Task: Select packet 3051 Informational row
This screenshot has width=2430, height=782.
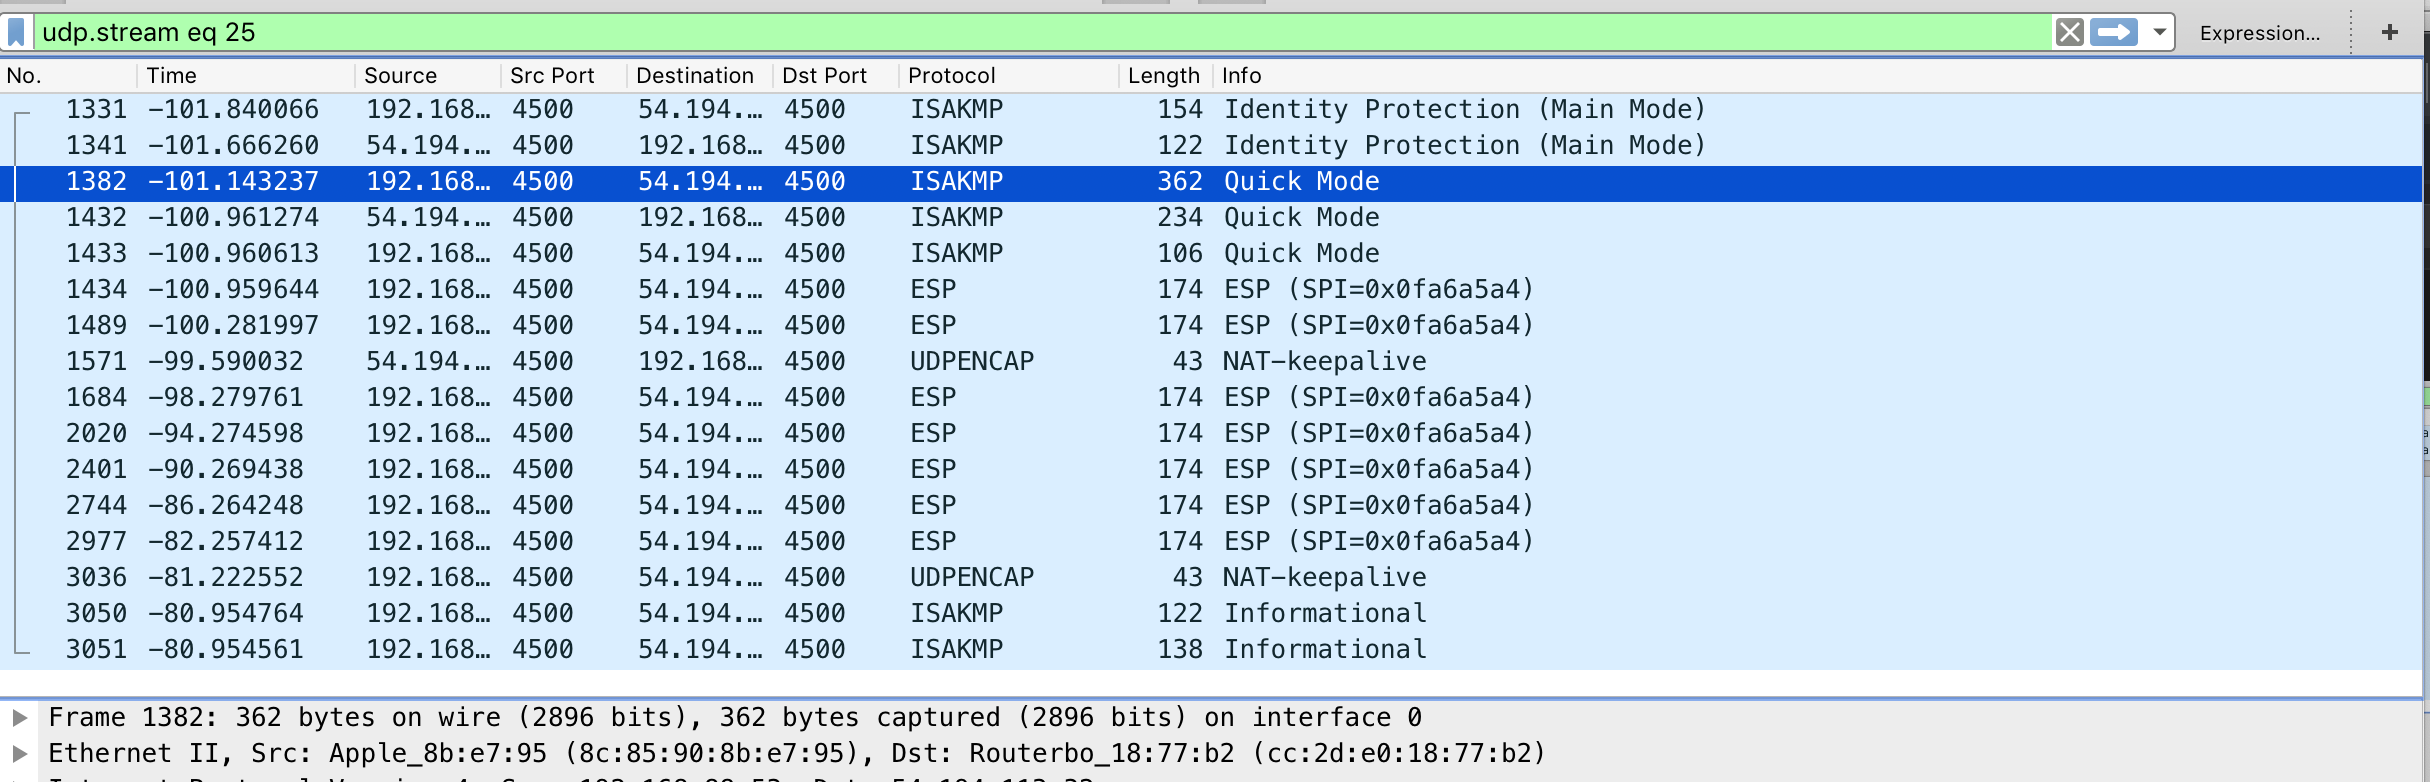Action: click(x=1210, y=650)
